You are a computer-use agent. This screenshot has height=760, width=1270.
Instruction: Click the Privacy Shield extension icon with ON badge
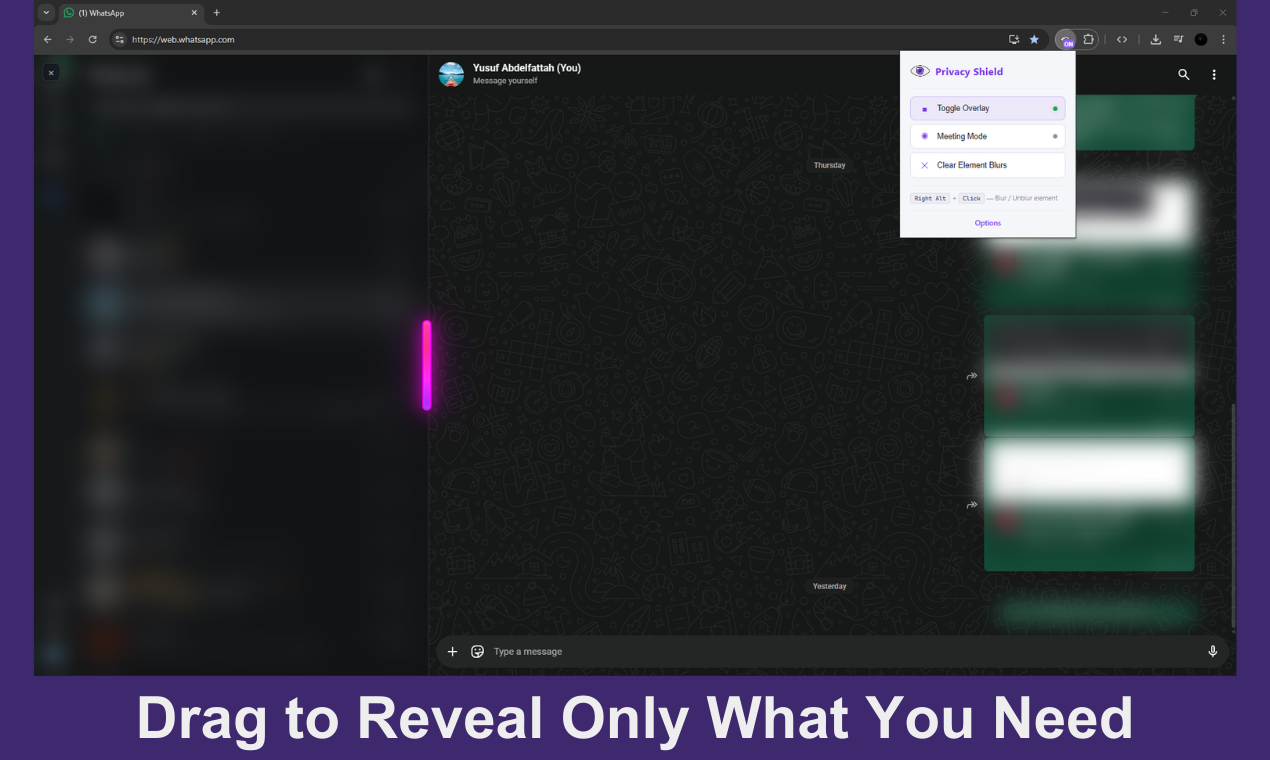pos(1066,40)
